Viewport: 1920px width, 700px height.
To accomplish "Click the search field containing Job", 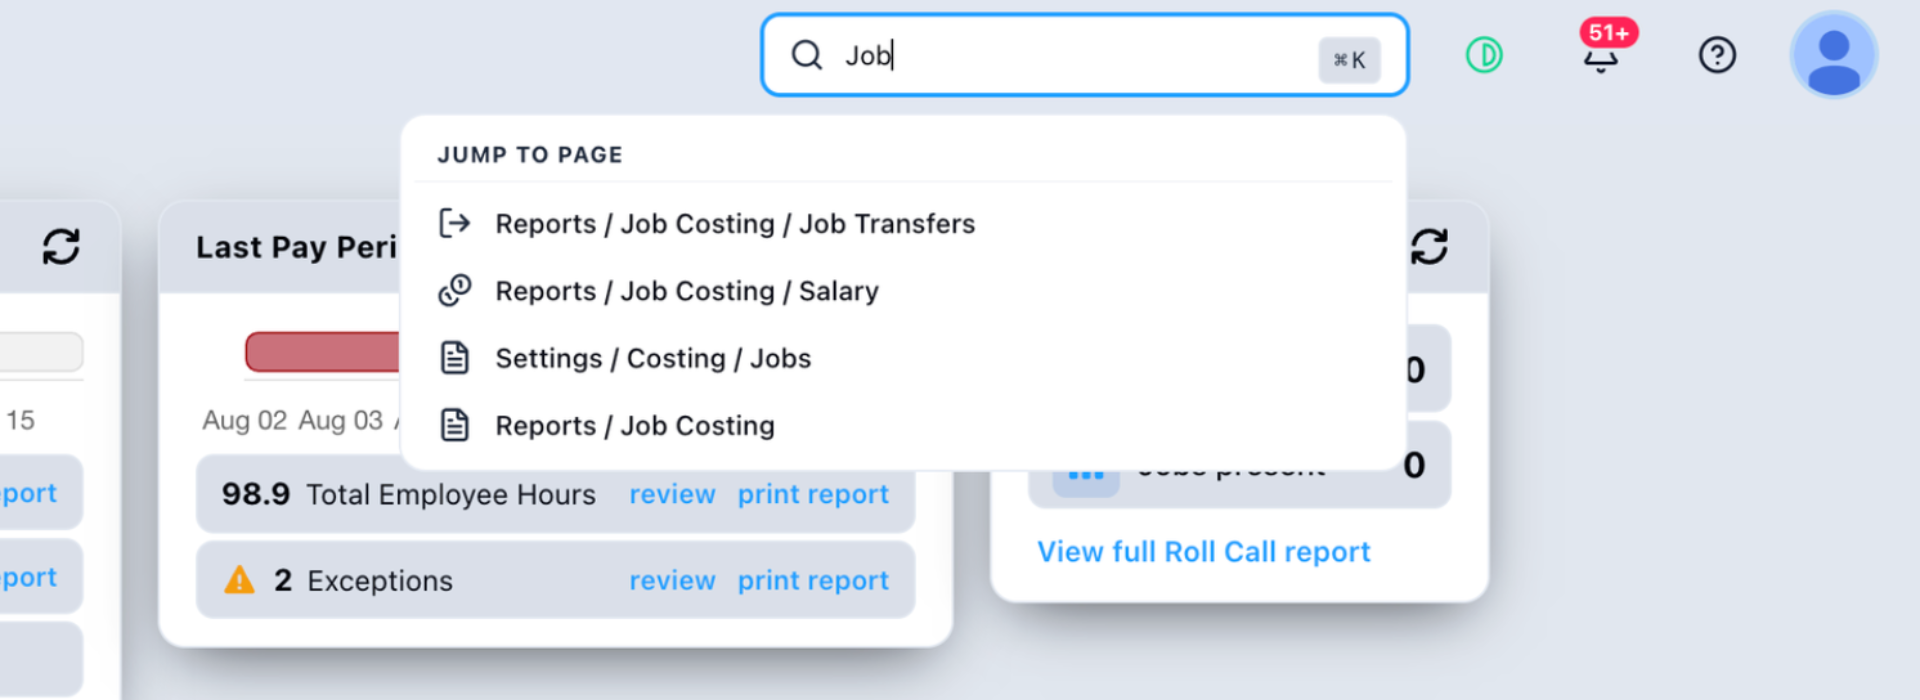I will pos(1084,55).
